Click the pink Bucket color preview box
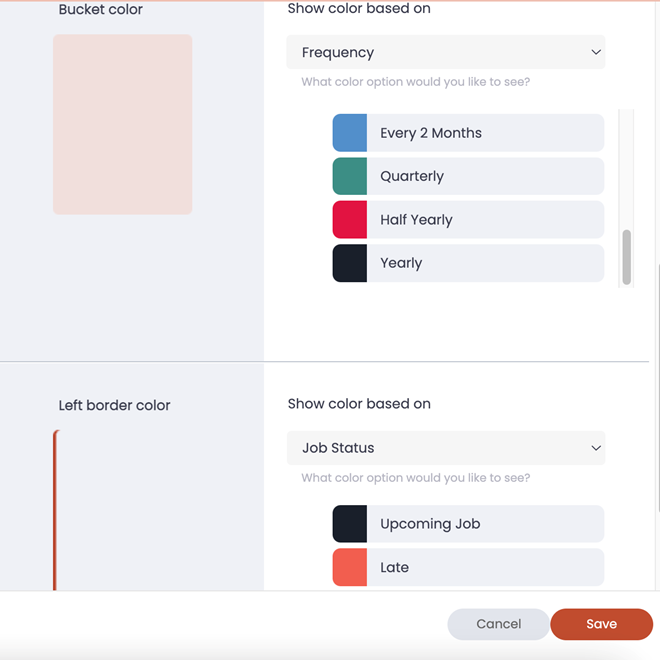660x660 pixels. point(122,124)
